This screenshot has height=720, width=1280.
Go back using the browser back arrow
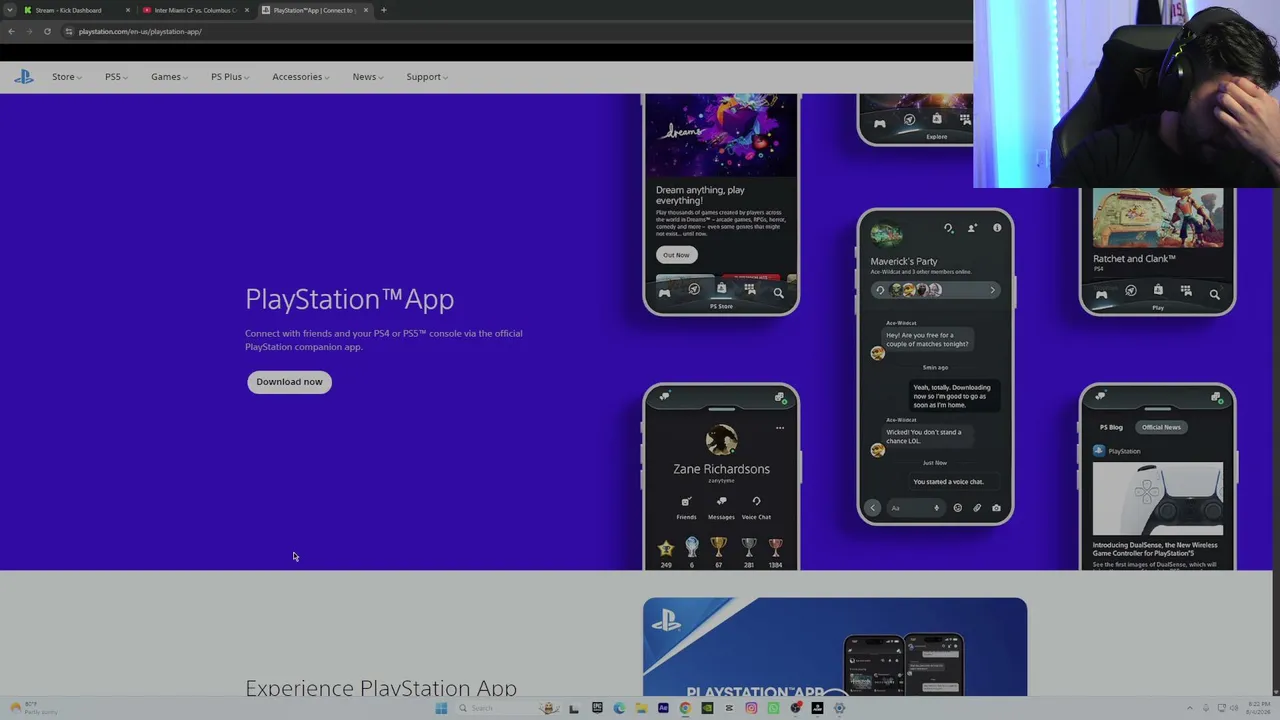point(11,31)
